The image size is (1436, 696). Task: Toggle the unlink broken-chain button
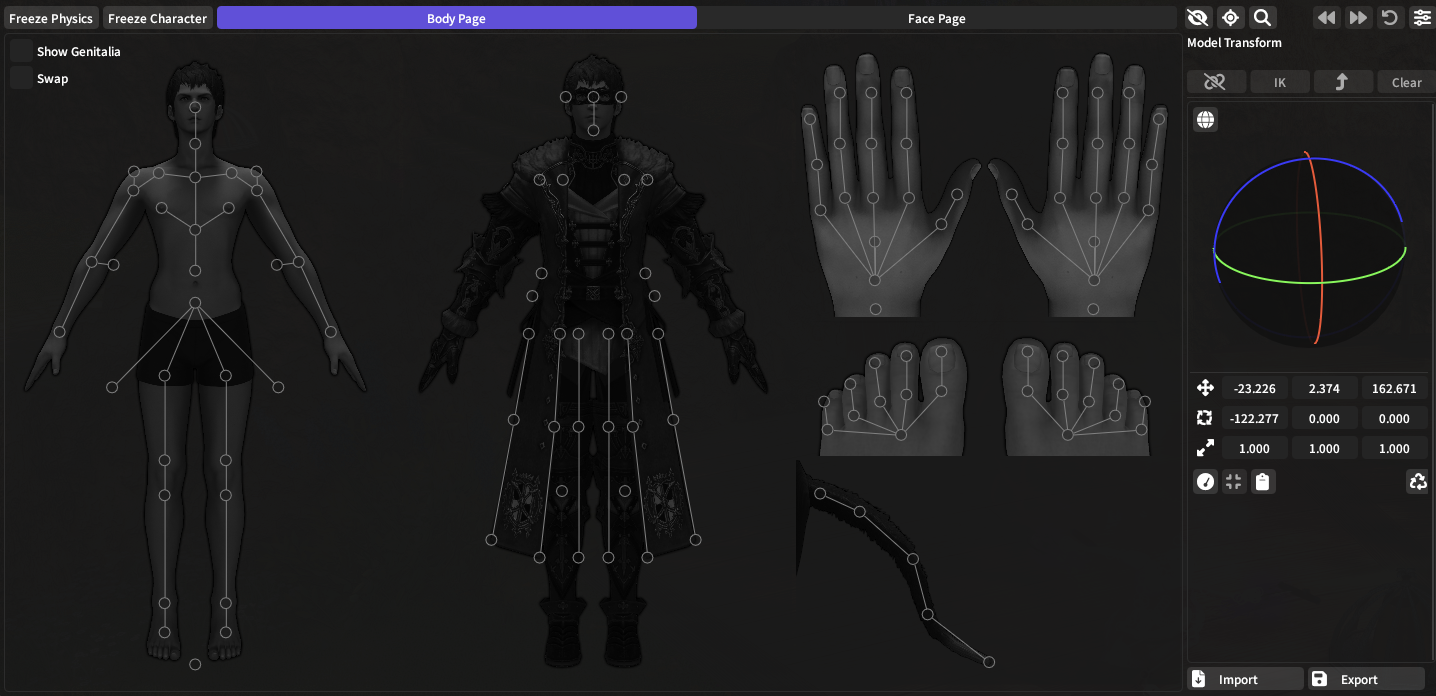1216,82
